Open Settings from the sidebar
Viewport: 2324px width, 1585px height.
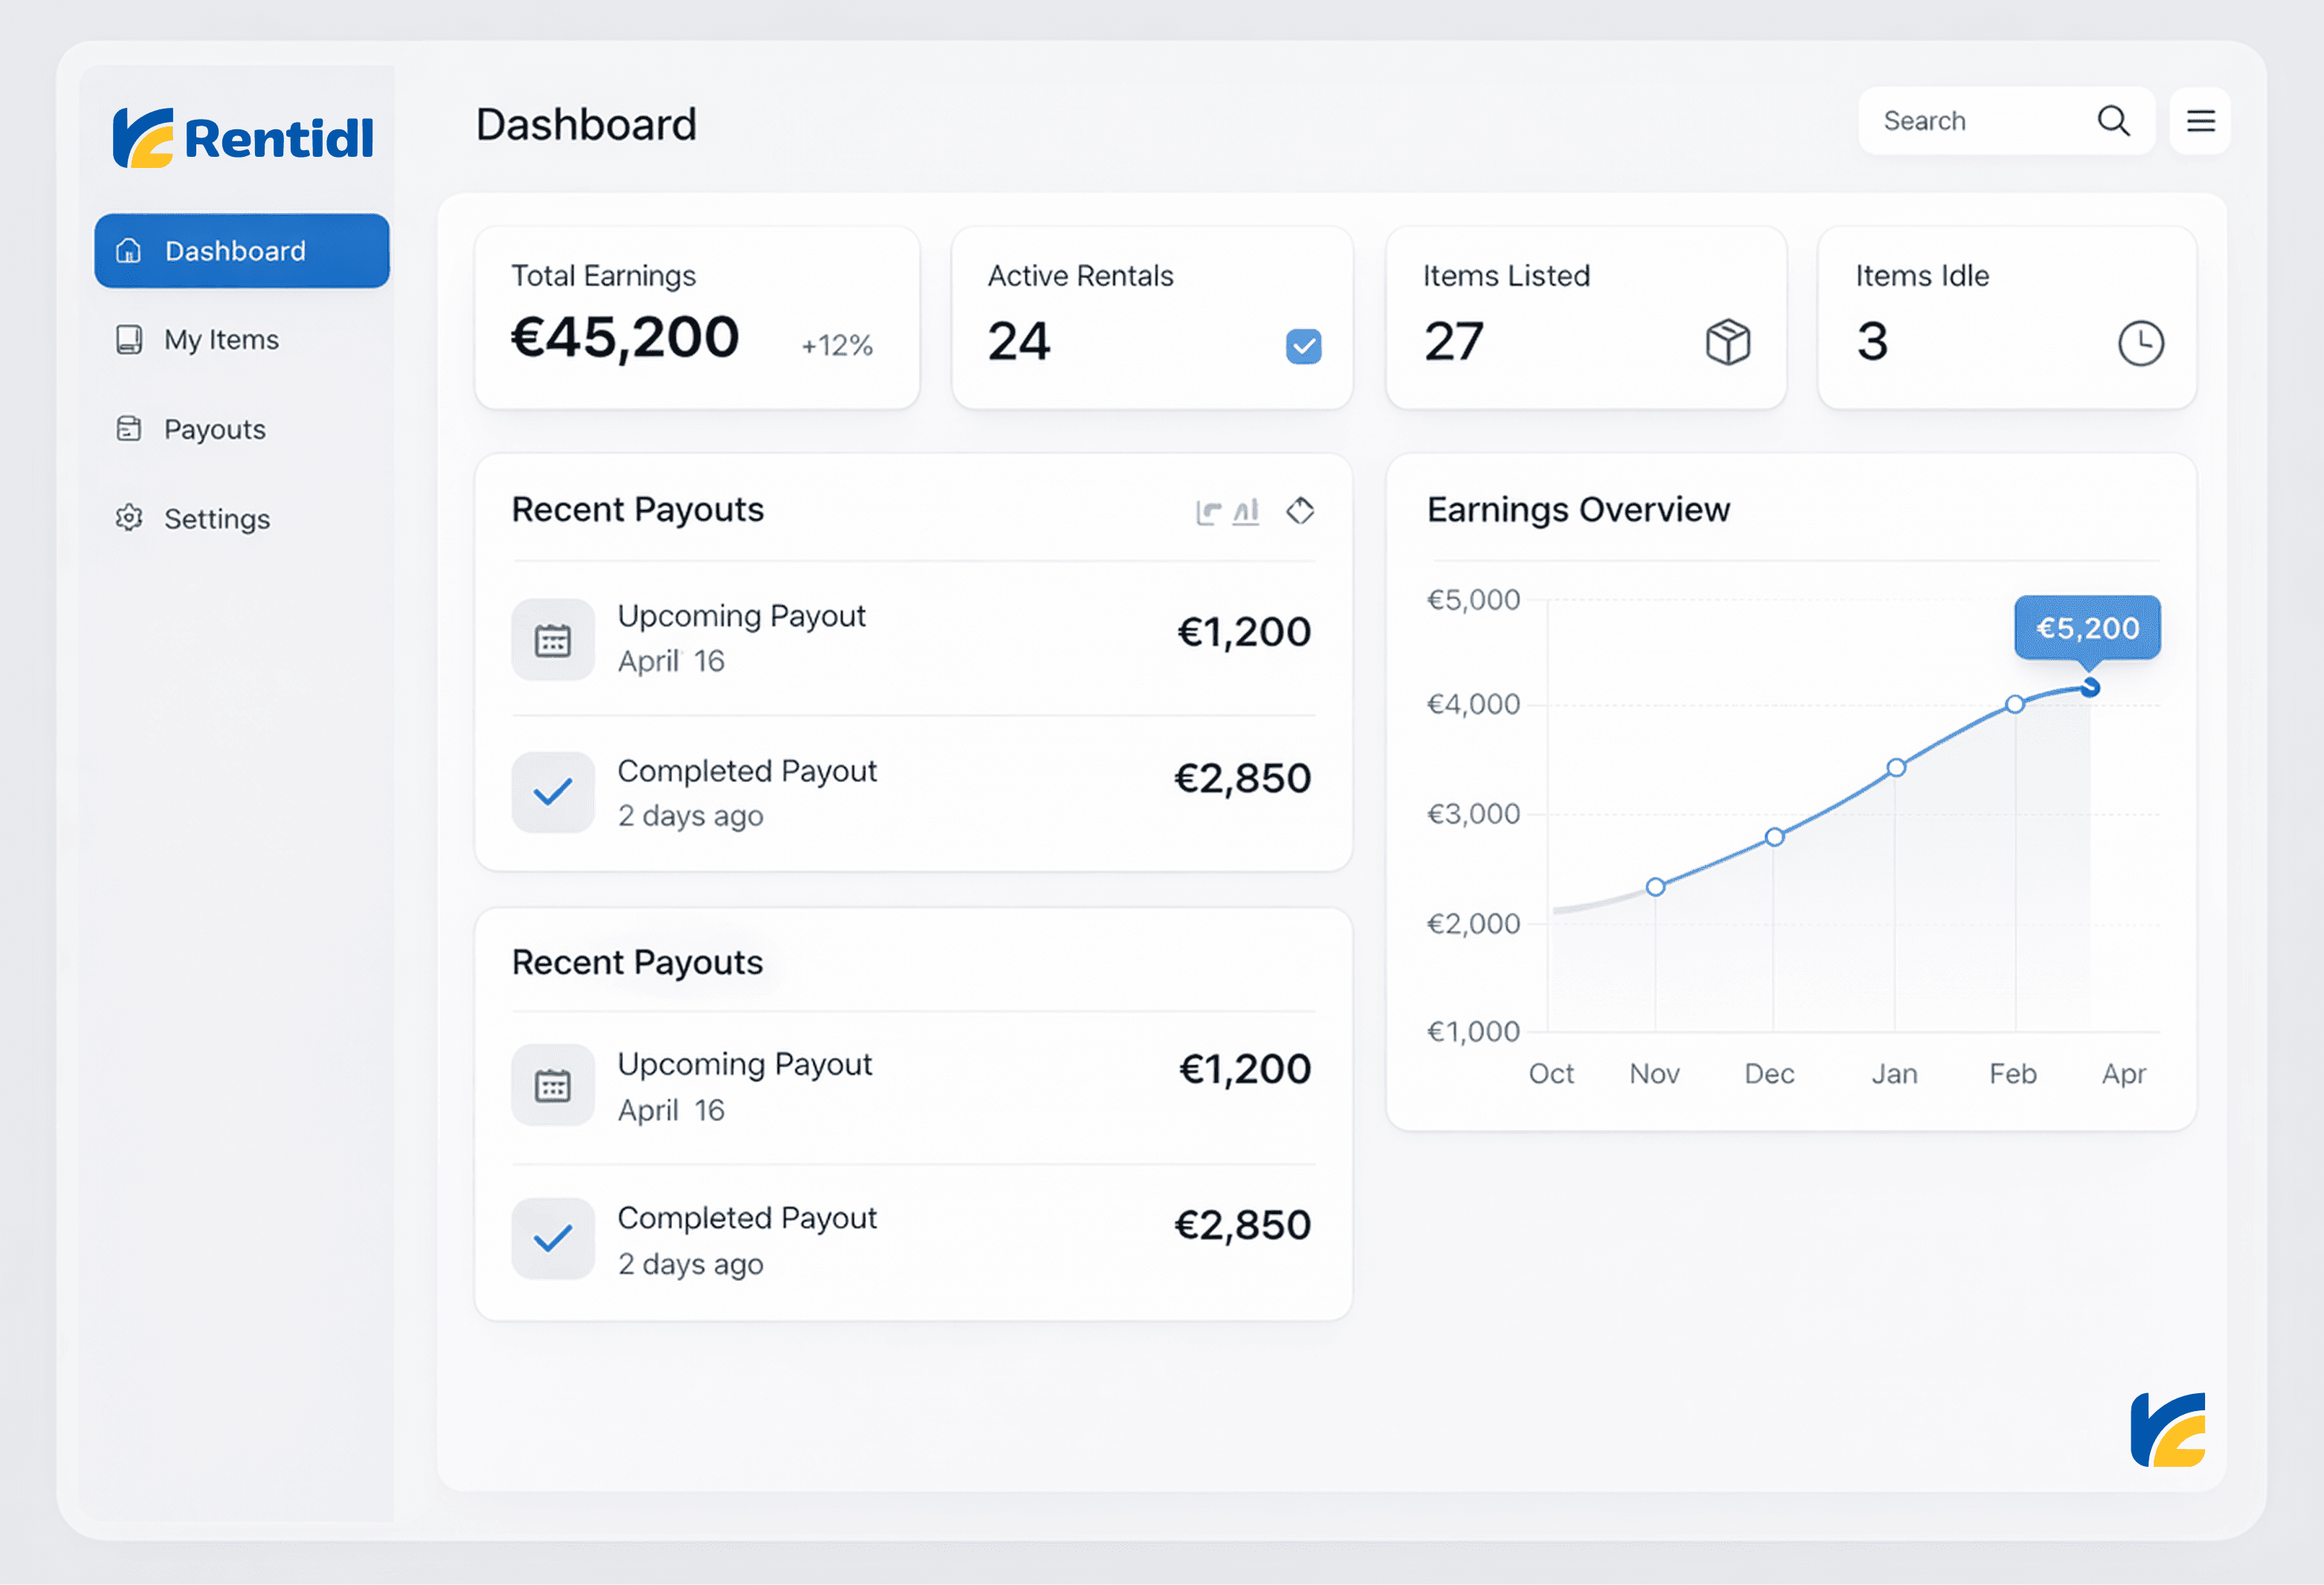(x=216, y=519)
